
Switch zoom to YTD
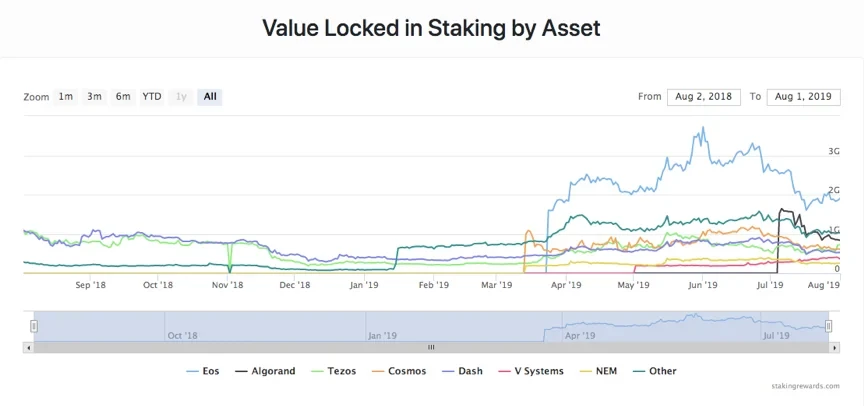click(x=152, y=97)
